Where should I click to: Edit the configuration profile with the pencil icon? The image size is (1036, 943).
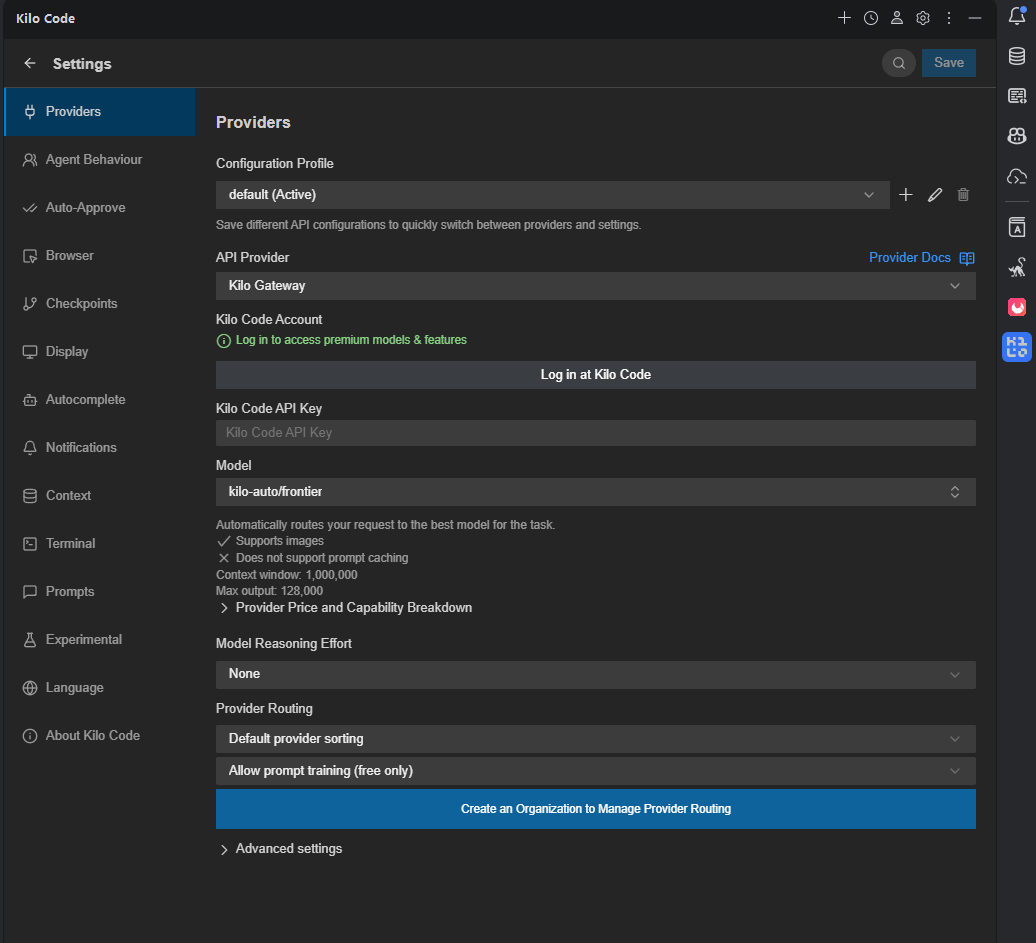coord(934,195)
